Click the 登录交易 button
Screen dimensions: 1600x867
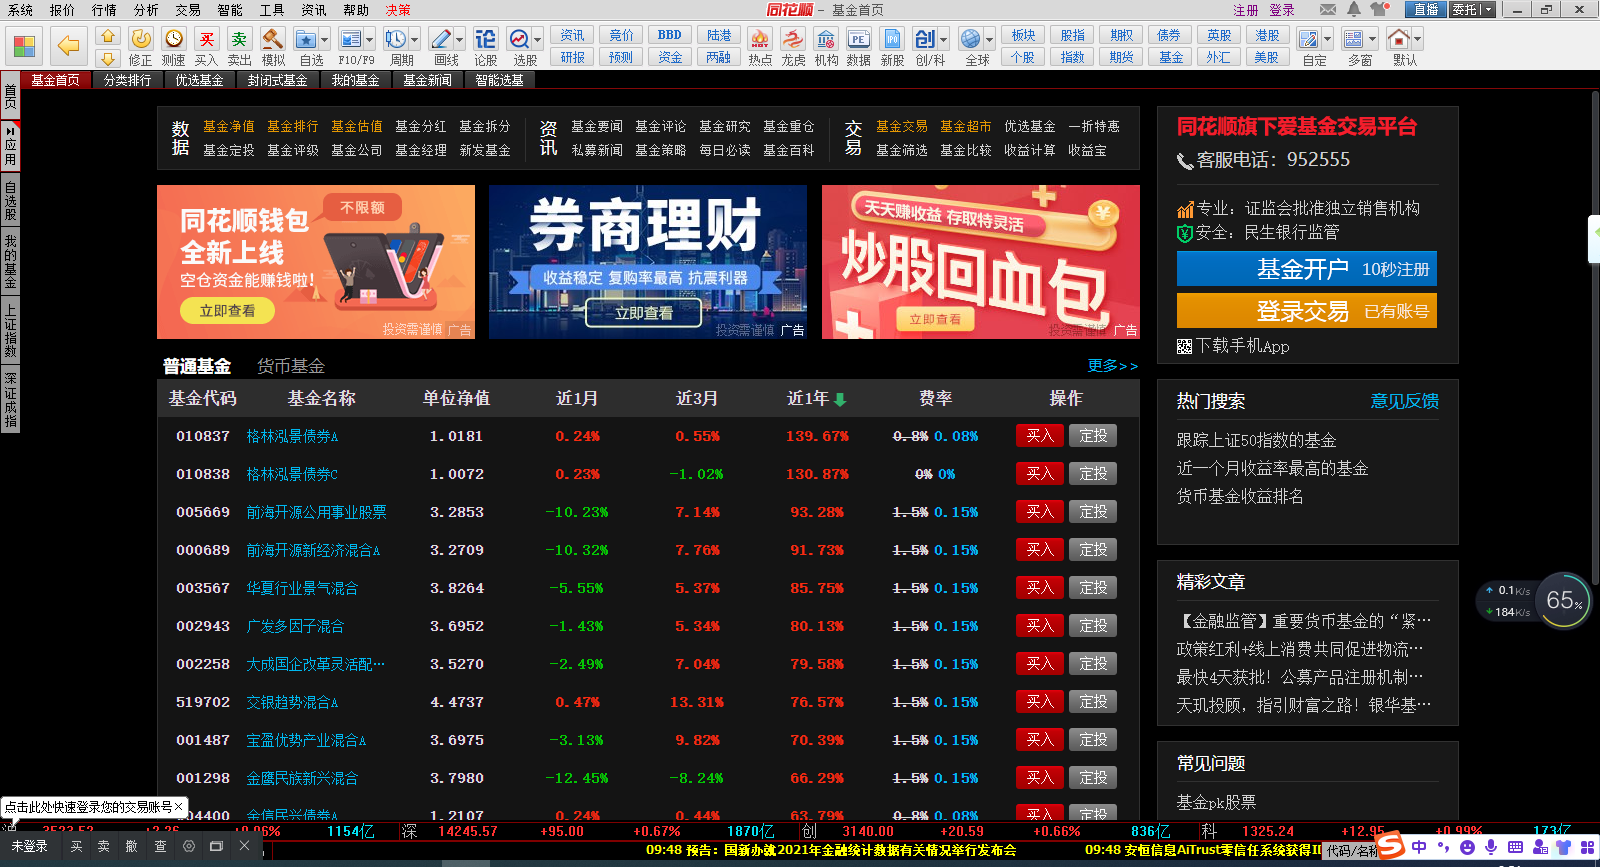coord(1306,311)
